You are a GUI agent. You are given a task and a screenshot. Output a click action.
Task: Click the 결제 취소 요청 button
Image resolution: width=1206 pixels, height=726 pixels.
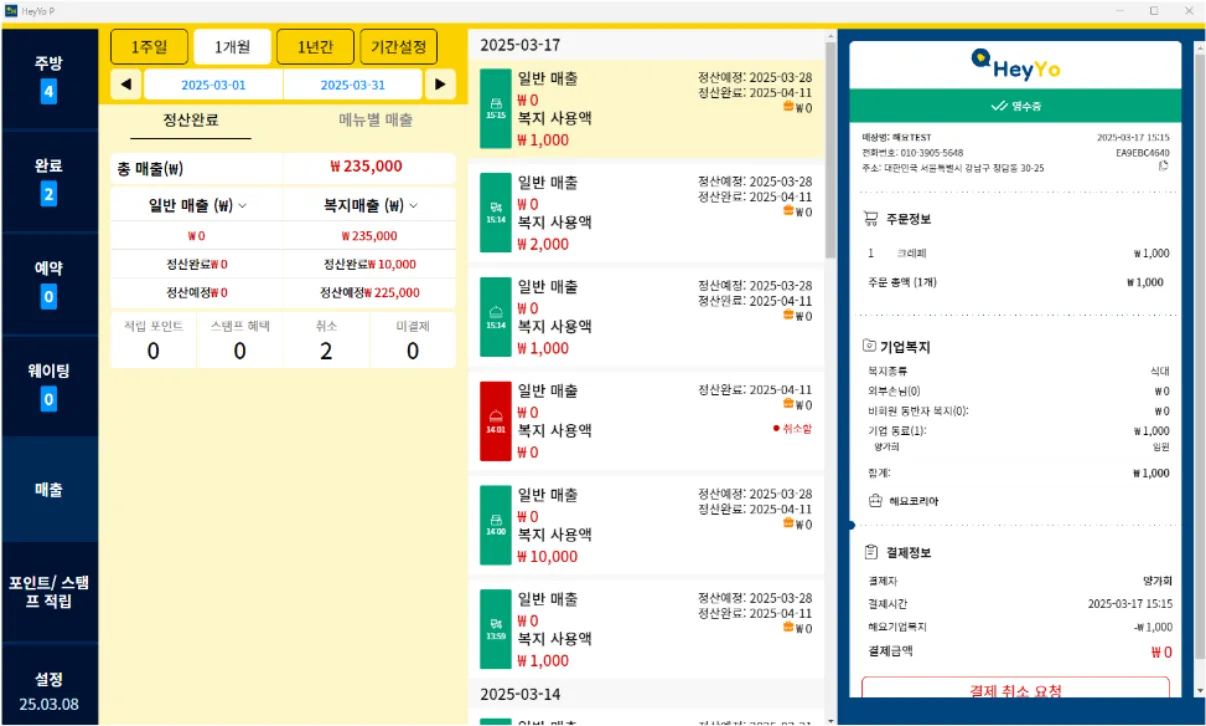pos(1015,689)
